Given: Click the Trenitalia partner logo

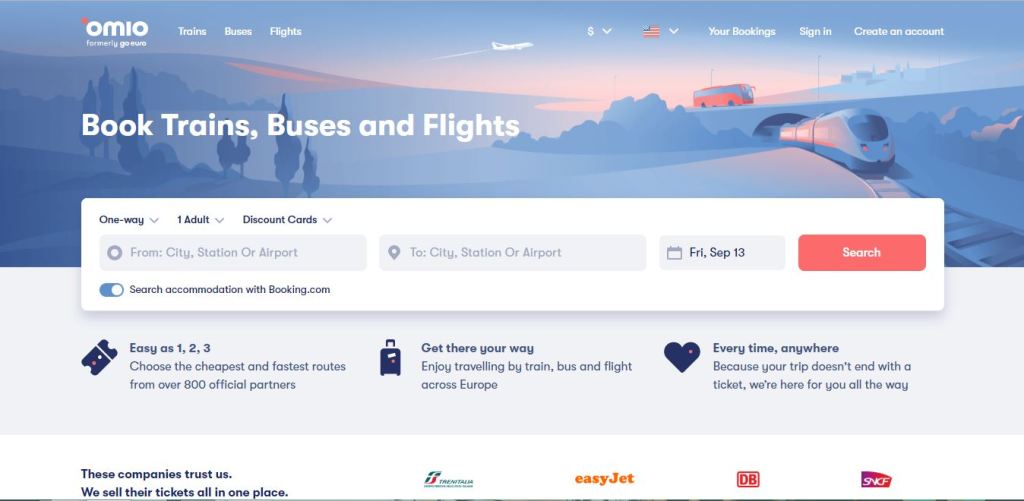Looking at the screenshot, I should coord(449,480).
